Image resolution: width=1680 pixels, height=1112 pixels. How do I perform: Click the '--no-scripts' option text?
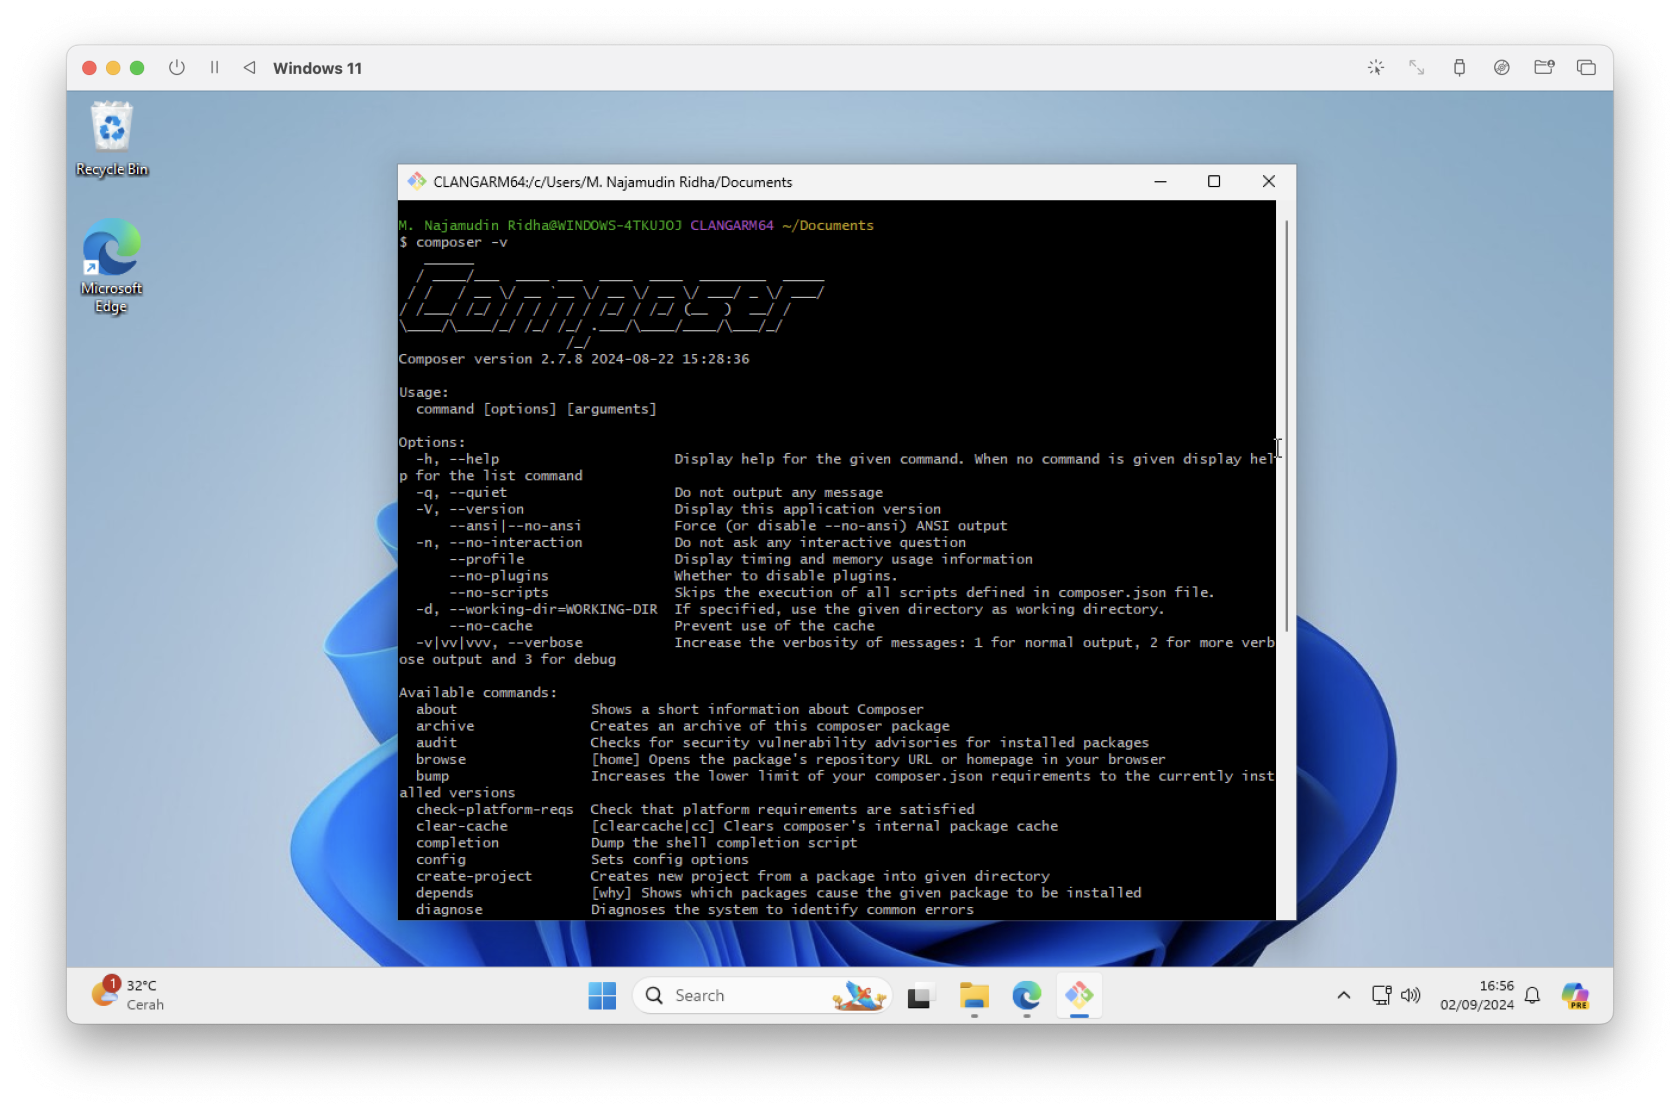[498, 592]
